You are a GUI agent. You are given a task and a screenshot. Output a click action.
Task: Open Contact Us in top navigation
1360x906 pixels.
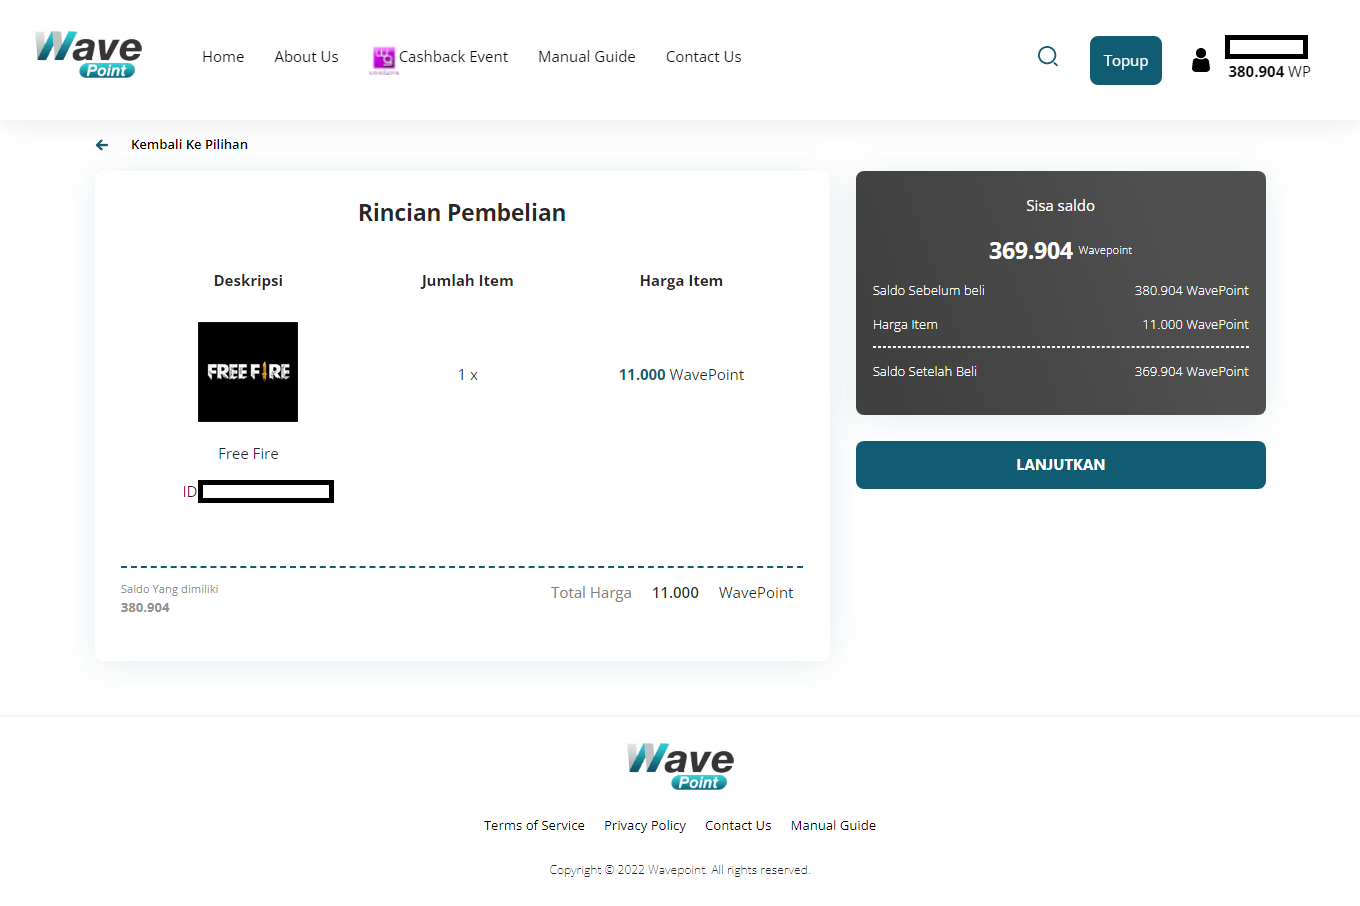tap(703, 57)
